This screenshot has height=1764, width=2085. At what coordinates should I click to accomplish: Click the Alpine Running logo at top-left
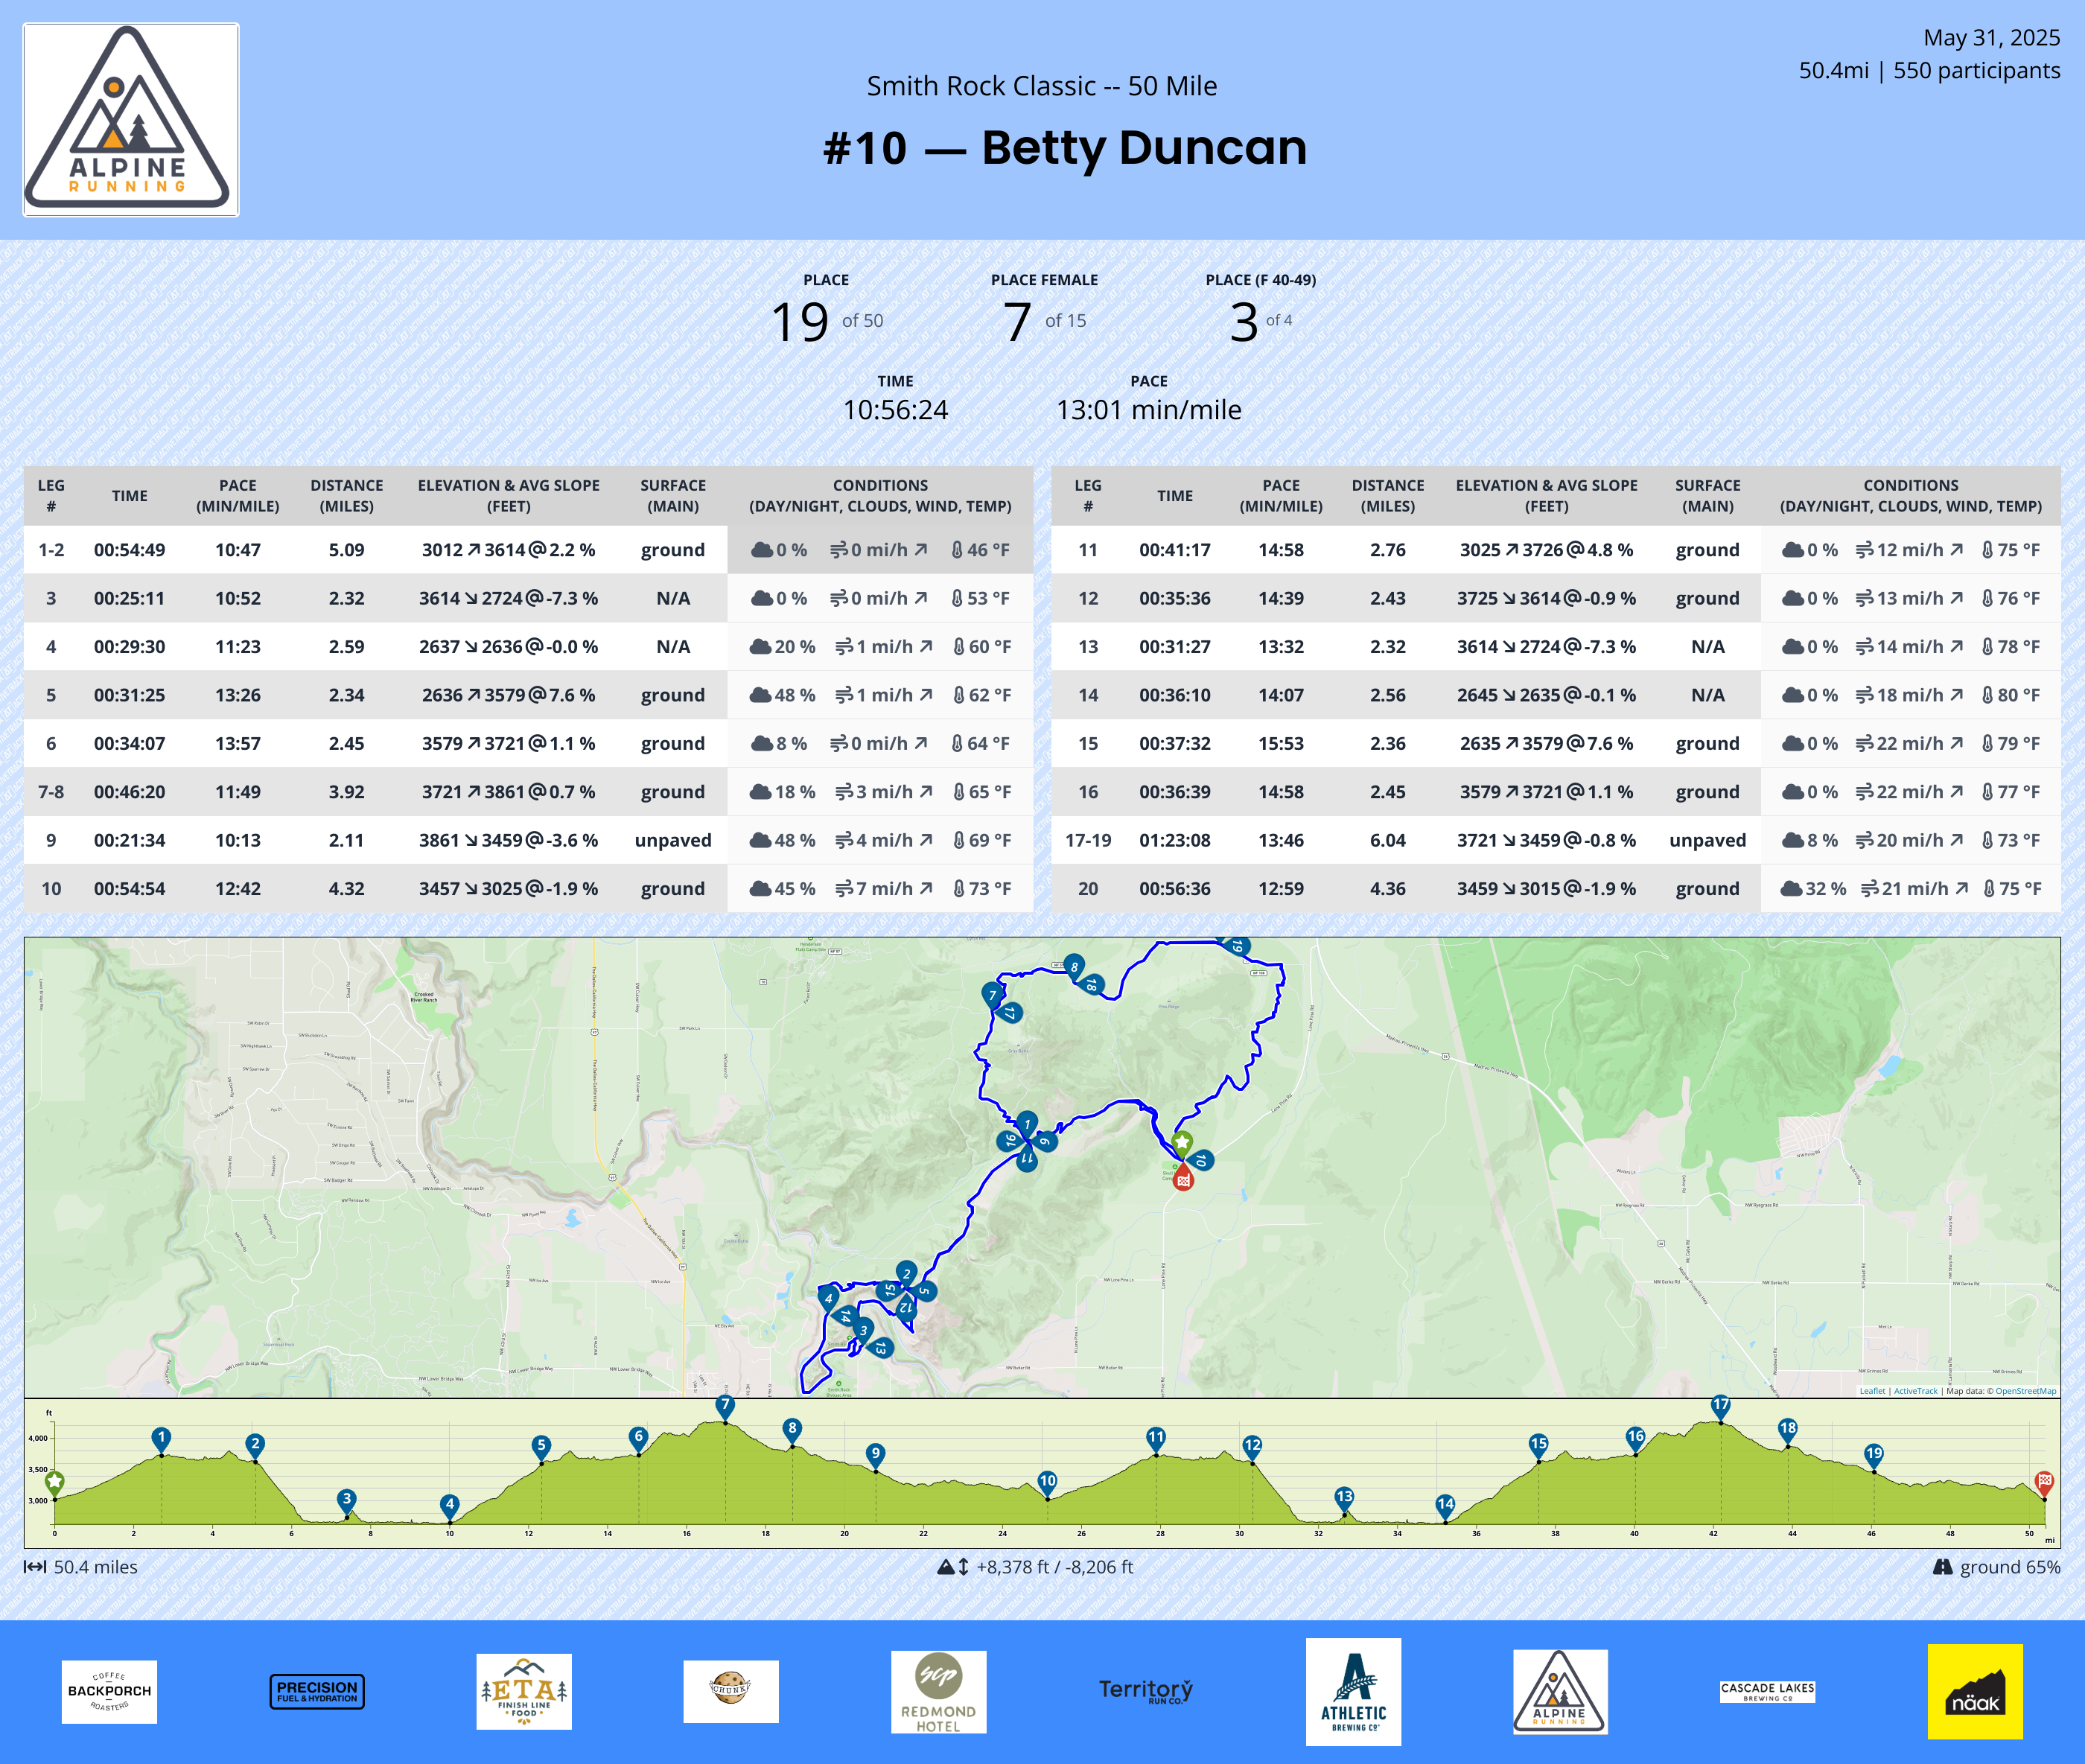click(x=131, y=120)
